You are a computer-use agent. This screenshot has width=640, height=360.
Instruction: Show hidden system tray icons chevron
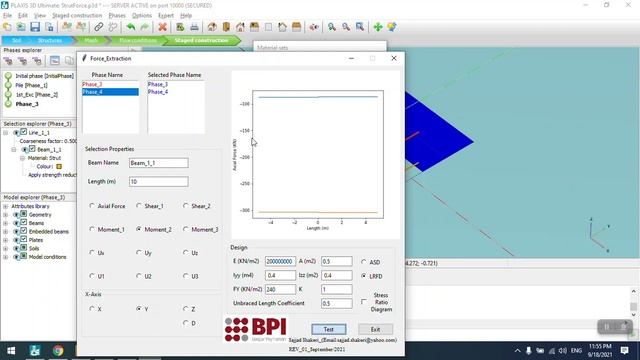(x=518, y=351)
